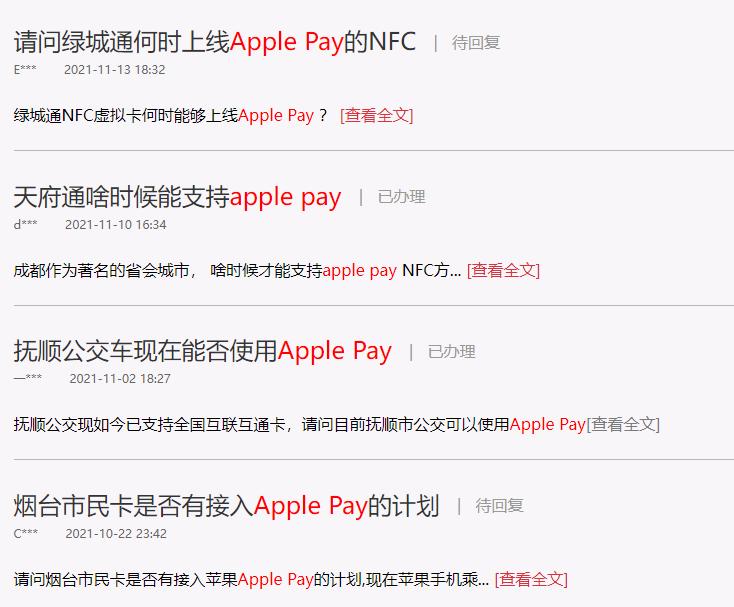This screenshot has width=734, height=607.
Task: Click the 已办理 status of 天府通 post
Action: 402,197
